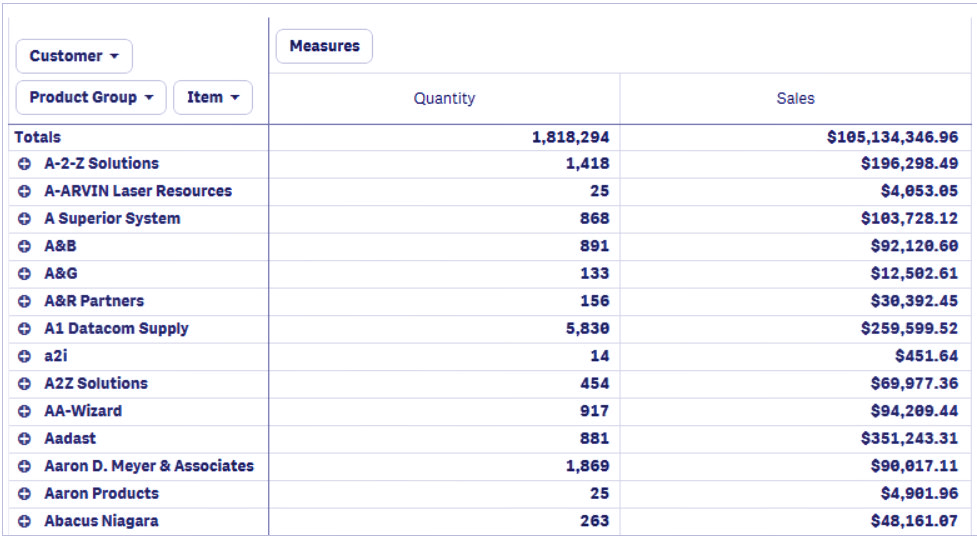Click plus icon beside A2Z Solutions
This screenshot has width=977, height=539.
[x=24, y=383]
